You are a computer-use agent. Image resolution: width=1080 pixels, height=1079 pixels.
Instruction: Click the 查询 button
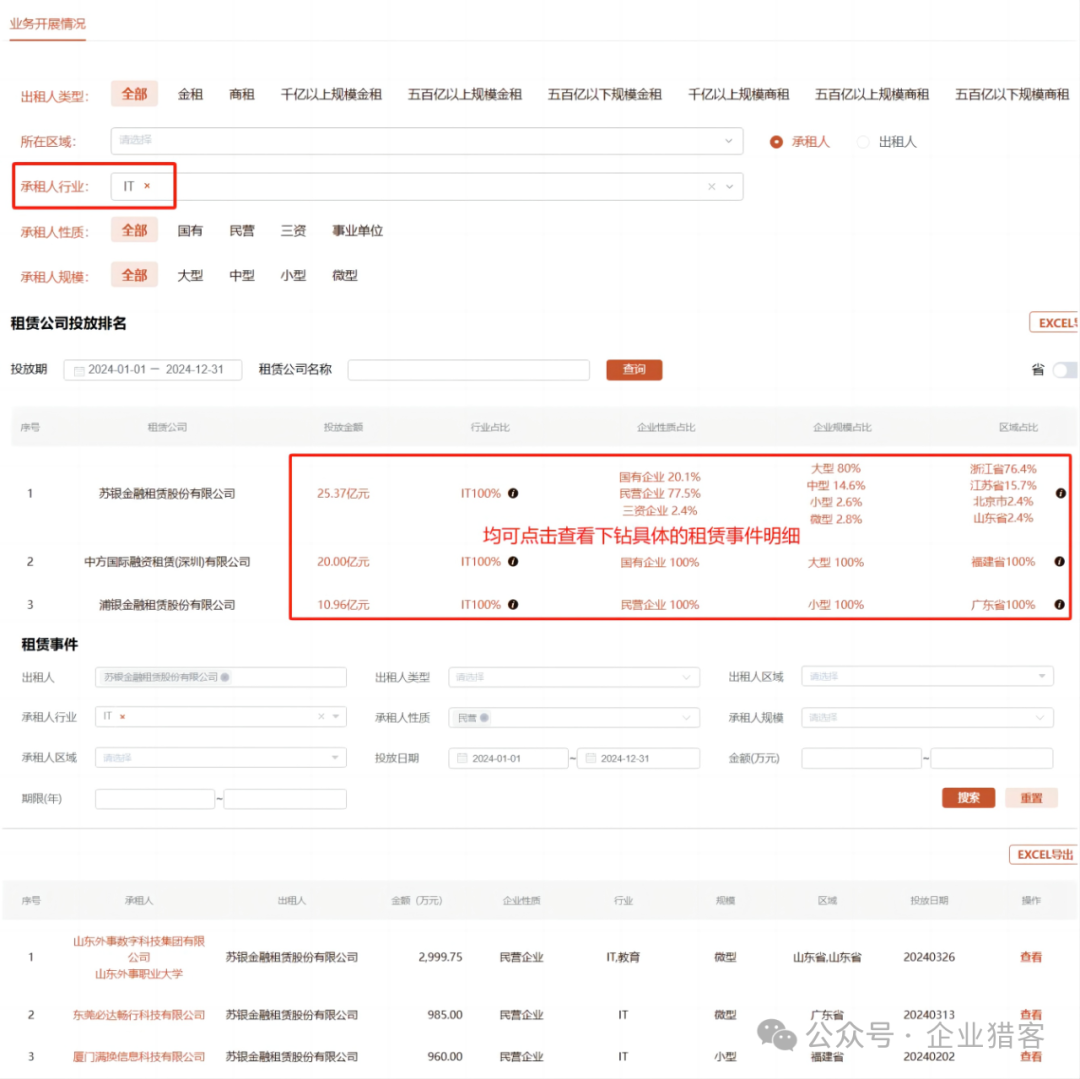634,370
